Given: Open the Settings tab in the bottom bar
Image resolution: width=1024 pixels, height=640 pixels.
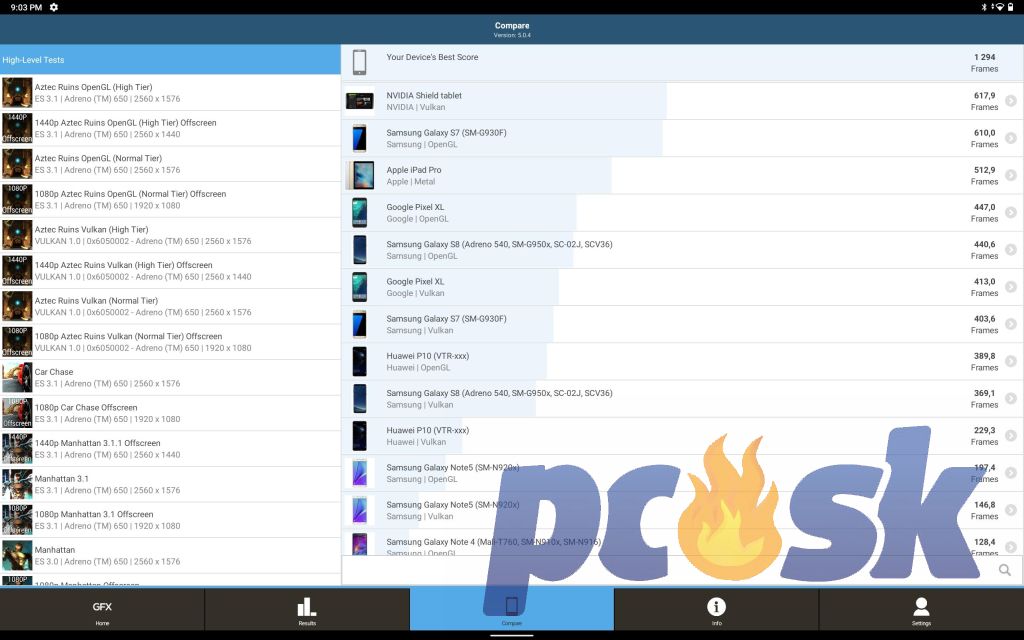Looking at the screenshot, I should coord(921,609).
